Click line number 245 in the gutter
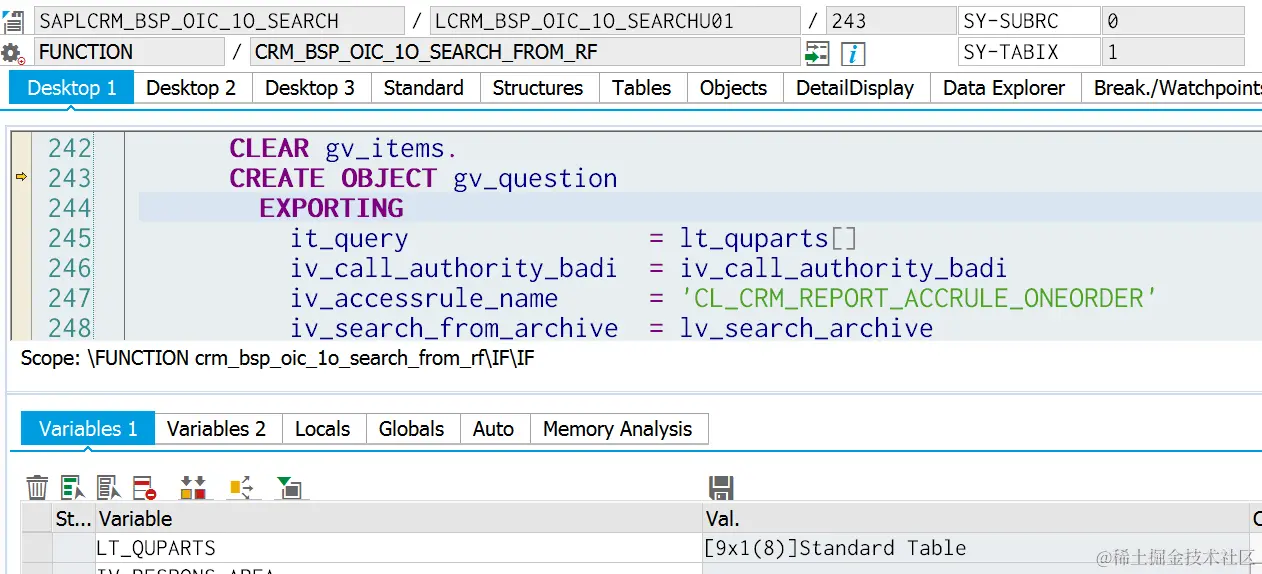 coord(70,238)
